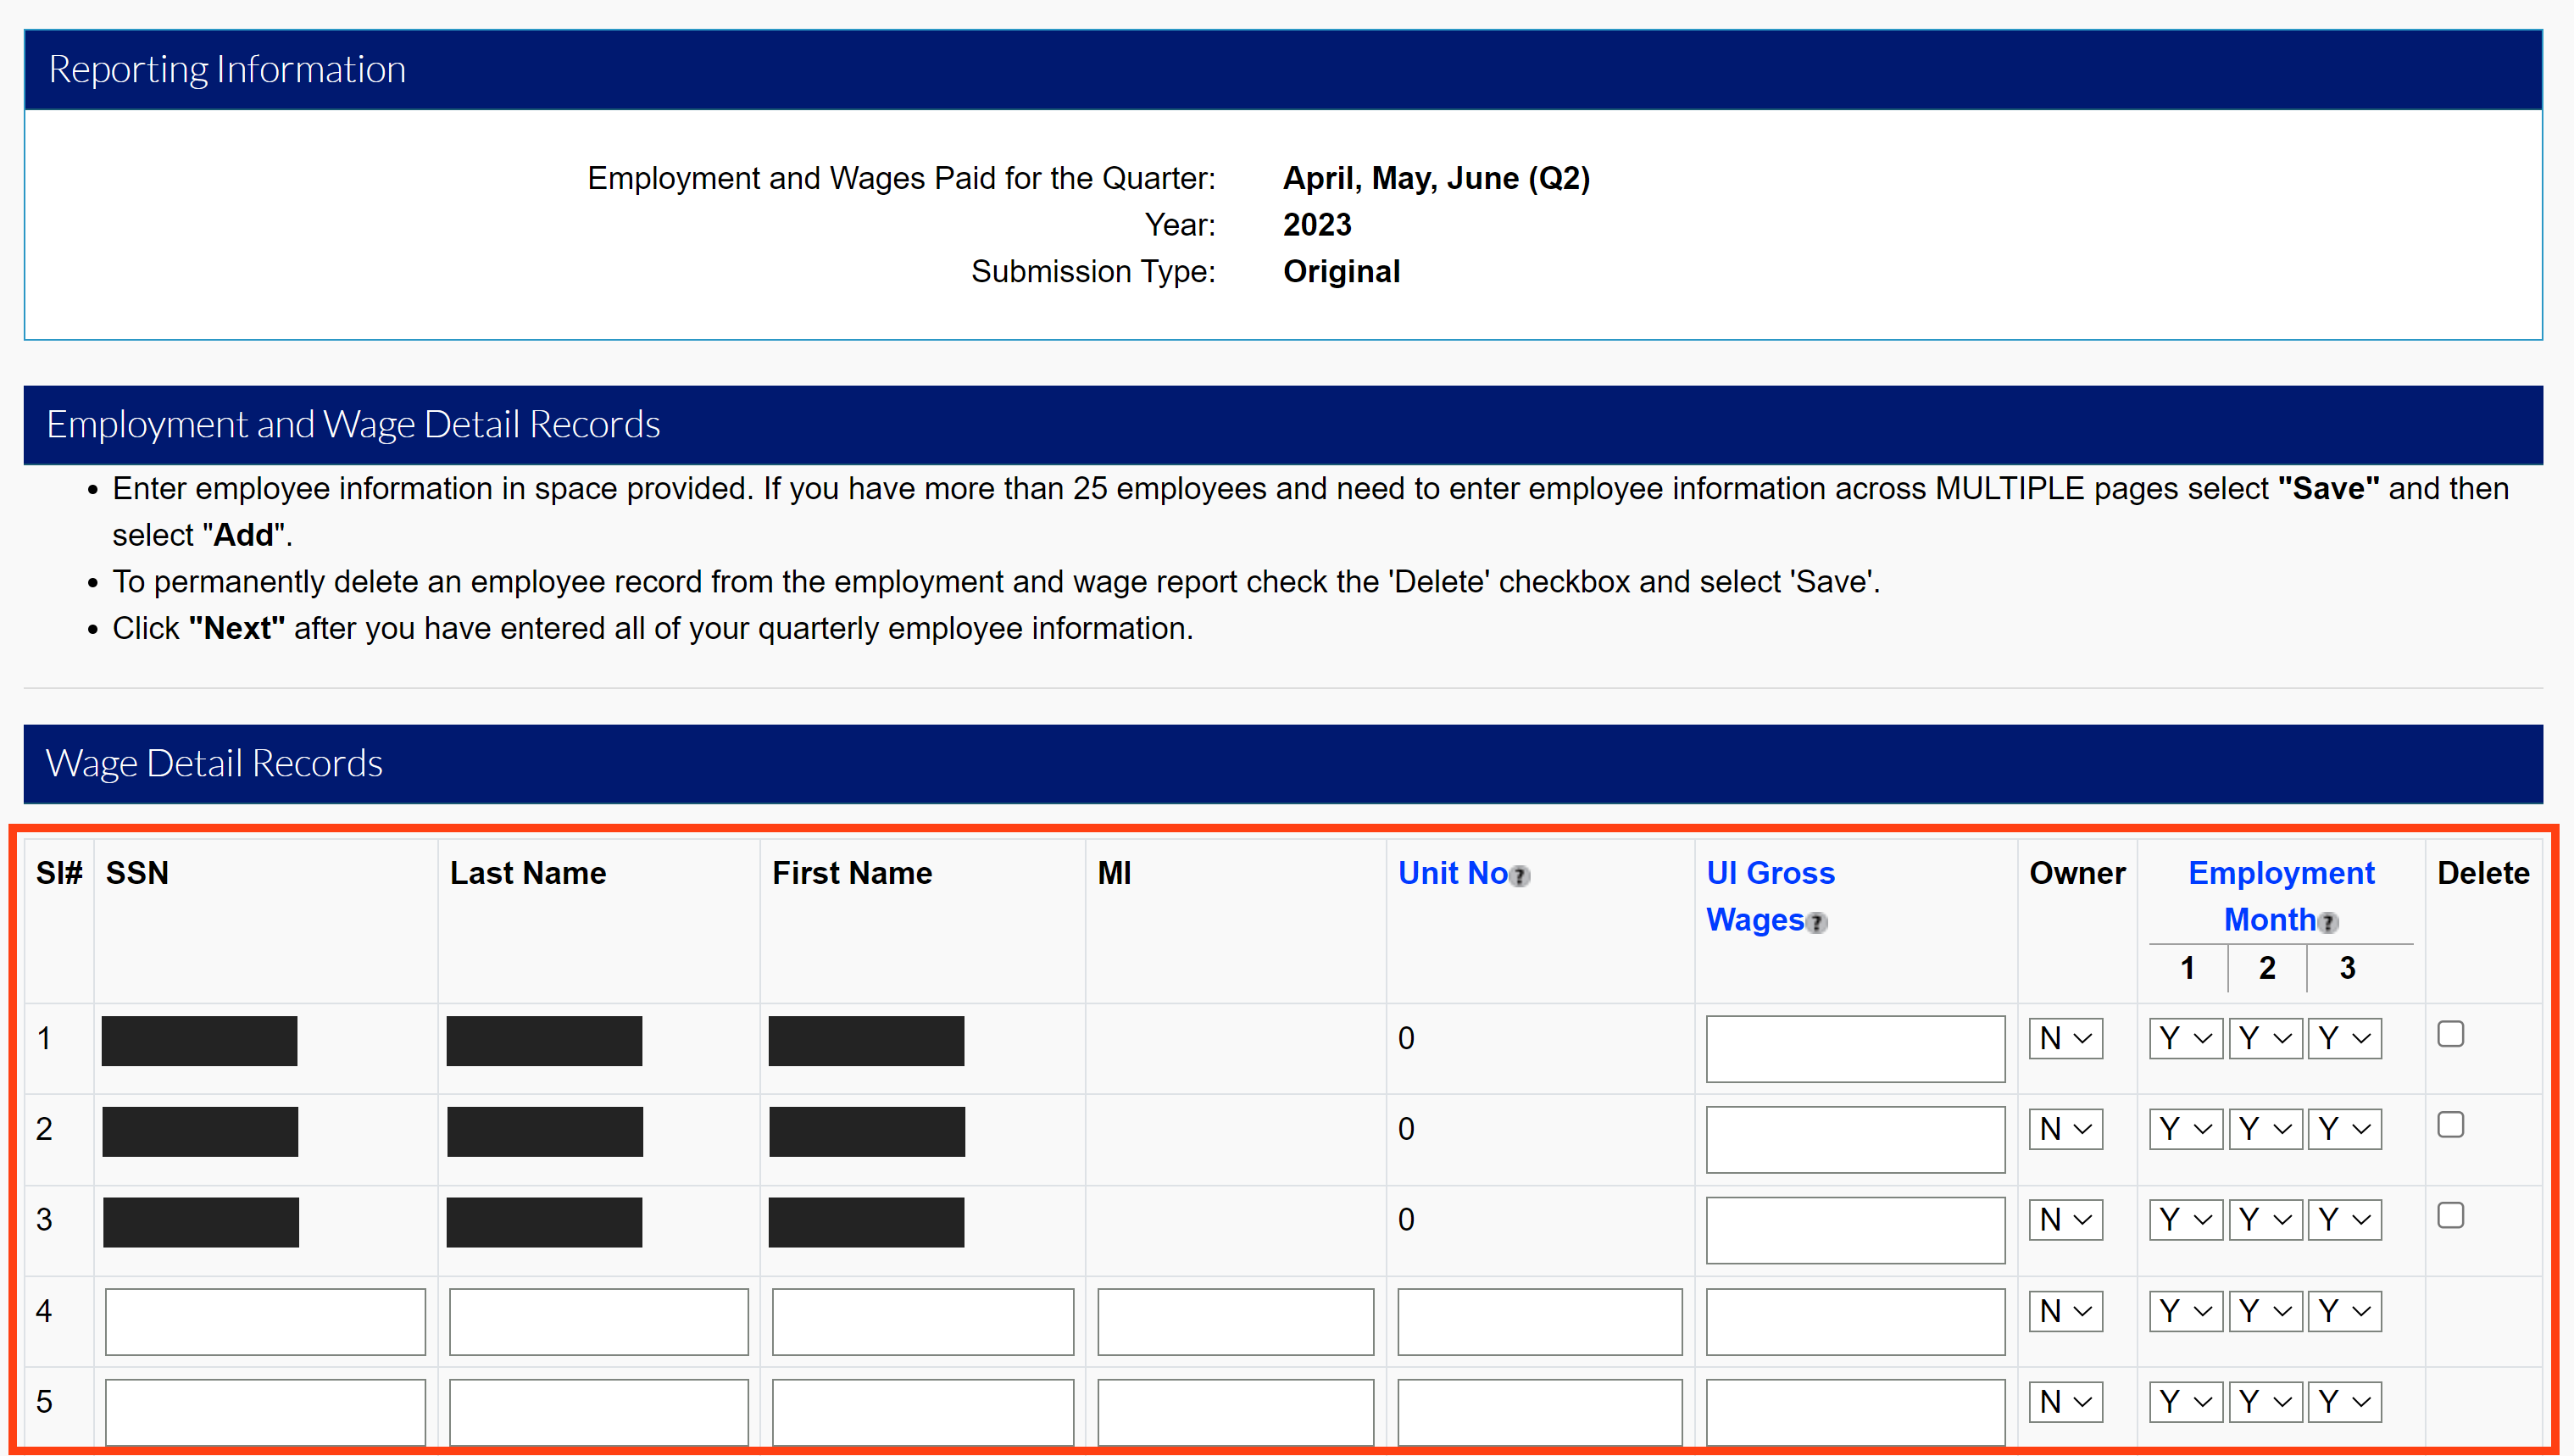Check the Delete checkbox for row 2

pos(2450,1125)
